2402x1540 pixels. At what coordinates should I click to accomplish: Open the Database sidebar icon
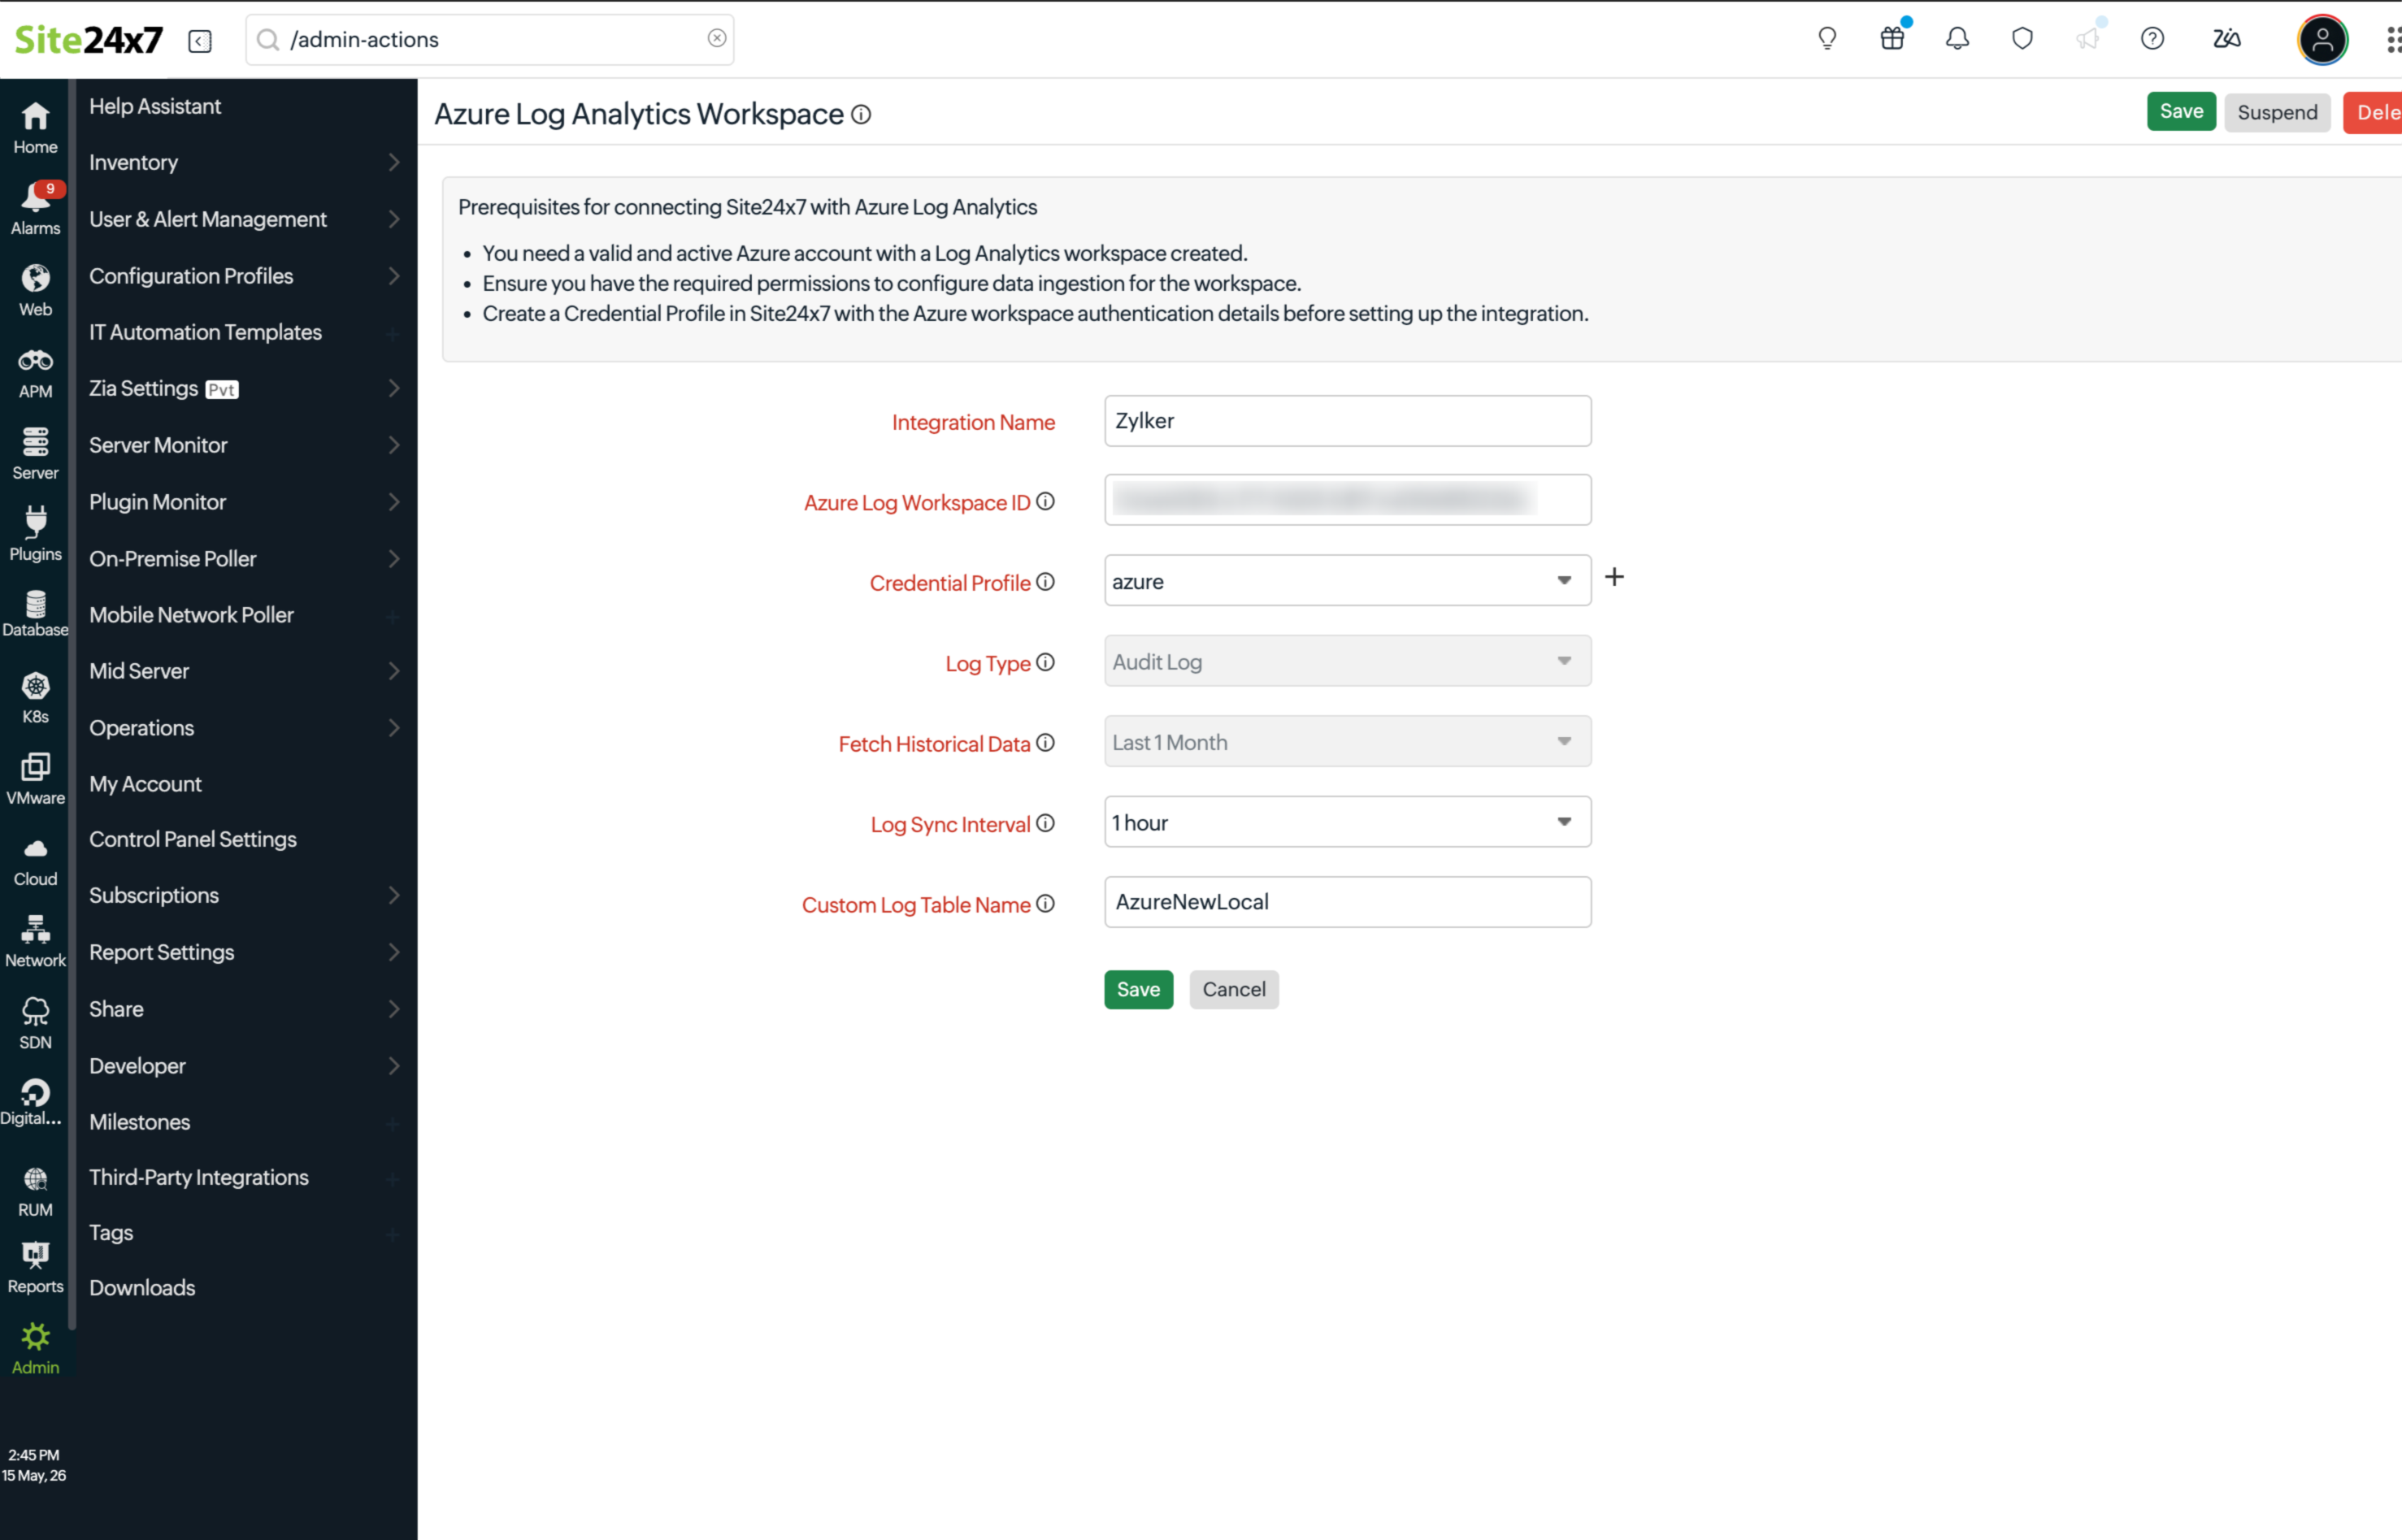click(x=35, y=614)
